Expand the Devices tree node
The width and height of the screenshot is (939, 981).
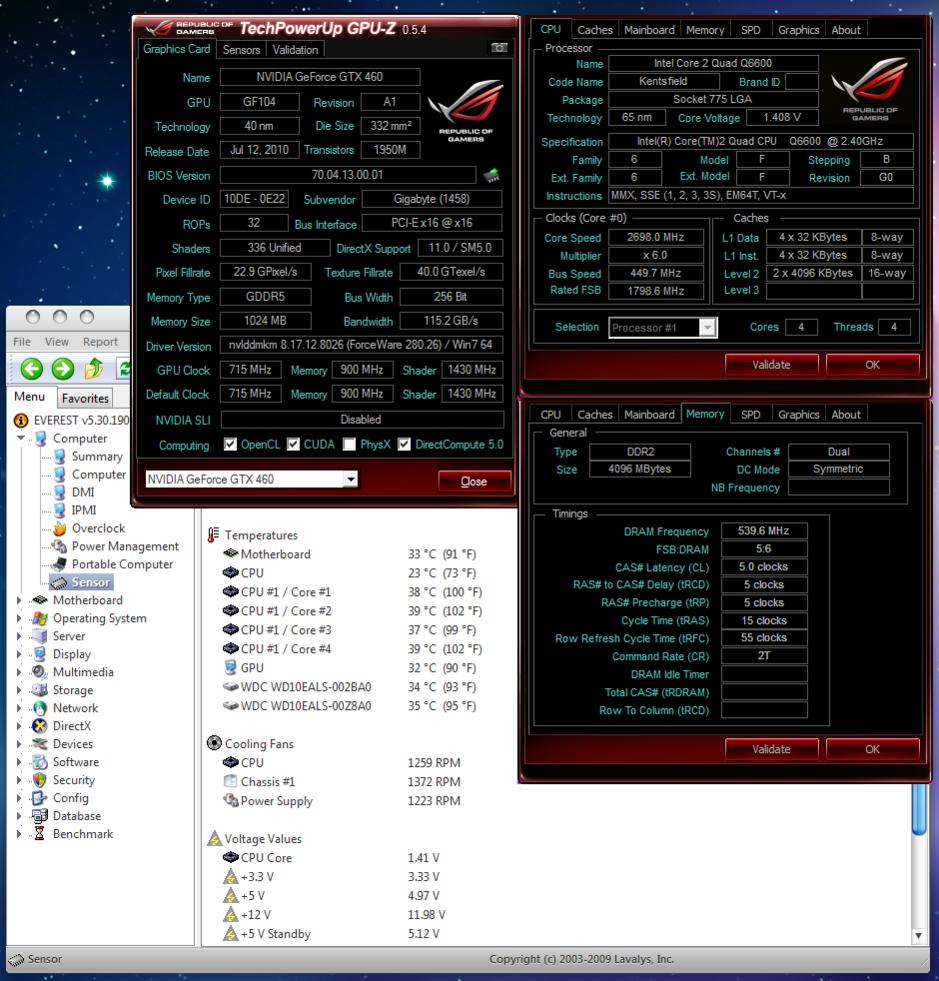19,744
